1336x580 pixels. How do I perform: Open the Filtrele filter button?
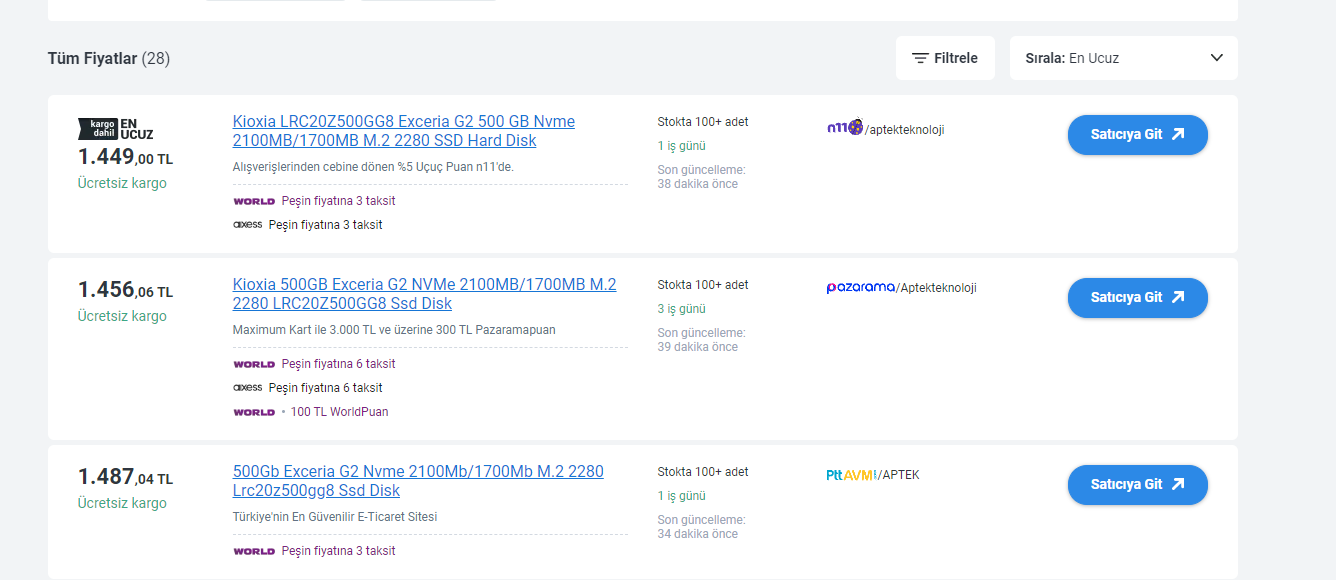tap(945, 58)
